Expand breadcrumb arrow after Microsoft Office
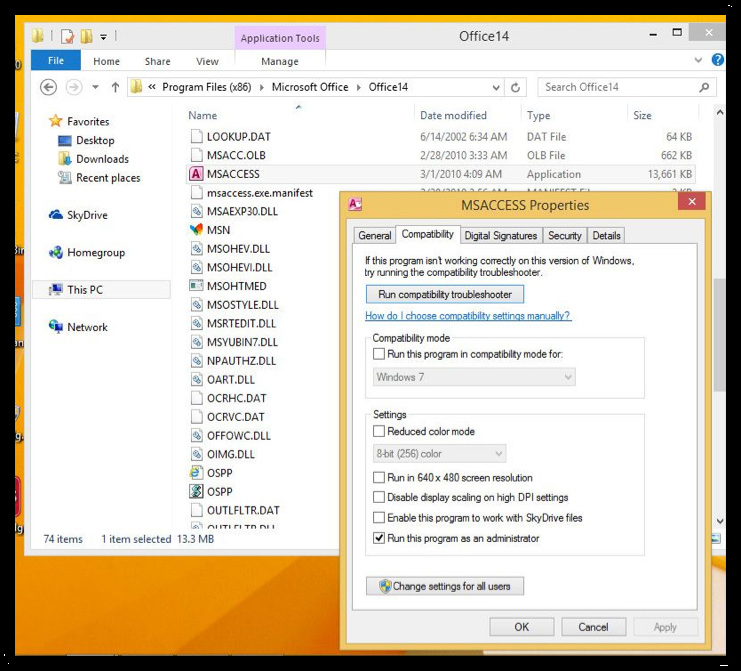The image size is (741, 671). 359,87
